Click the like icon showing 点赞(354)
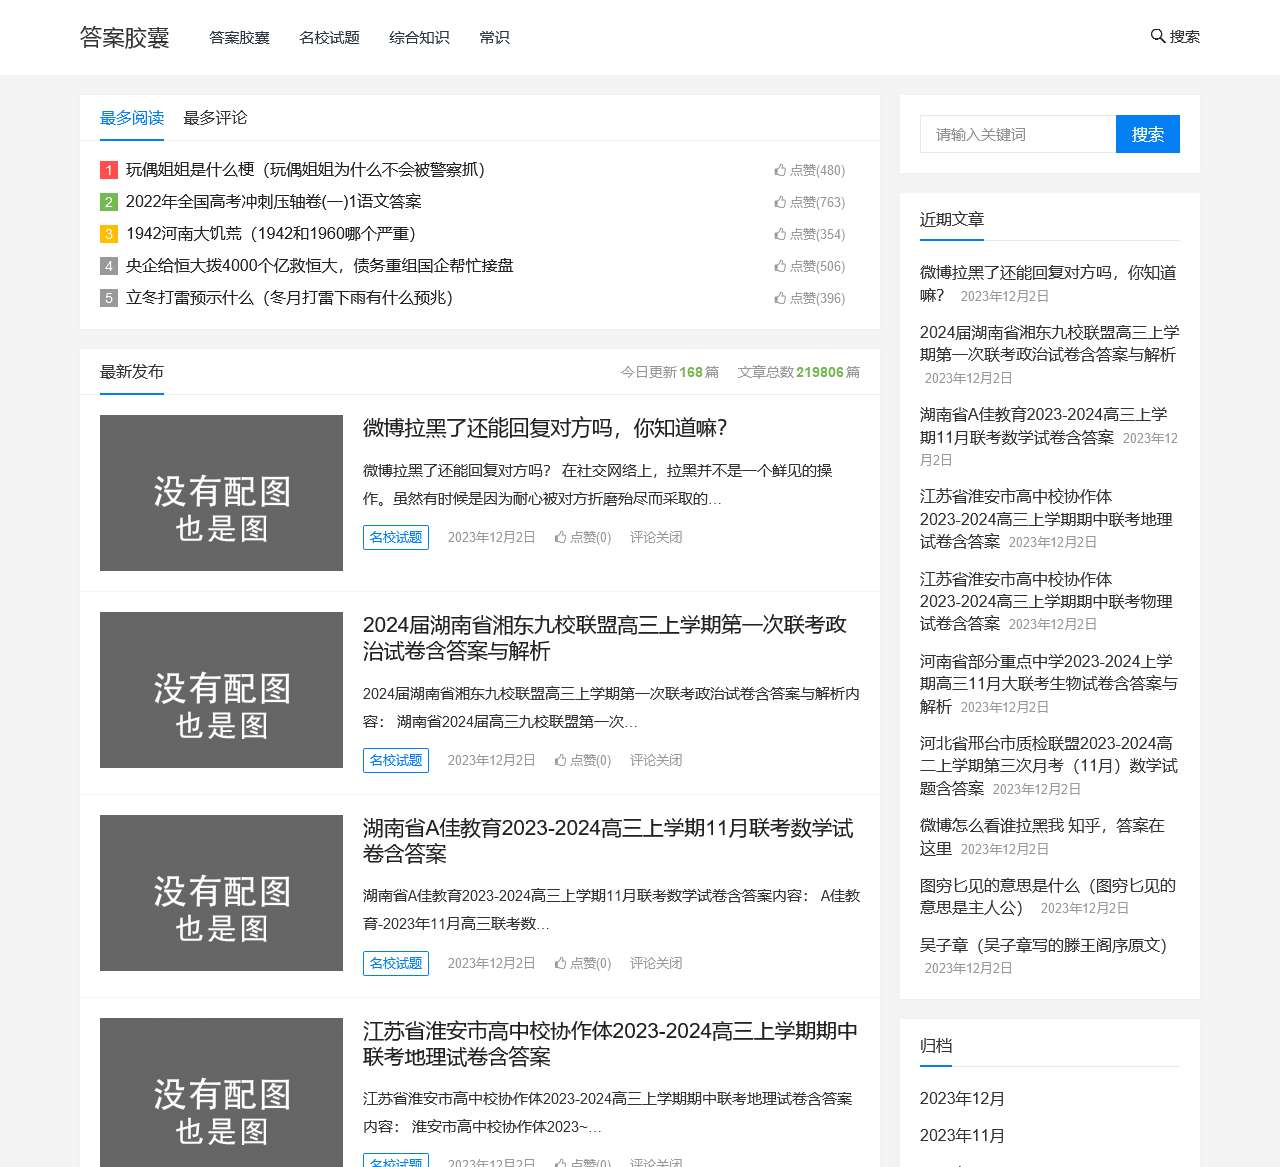Image resolution: width=1280 pixels, height=1167 pixels. 780,234
